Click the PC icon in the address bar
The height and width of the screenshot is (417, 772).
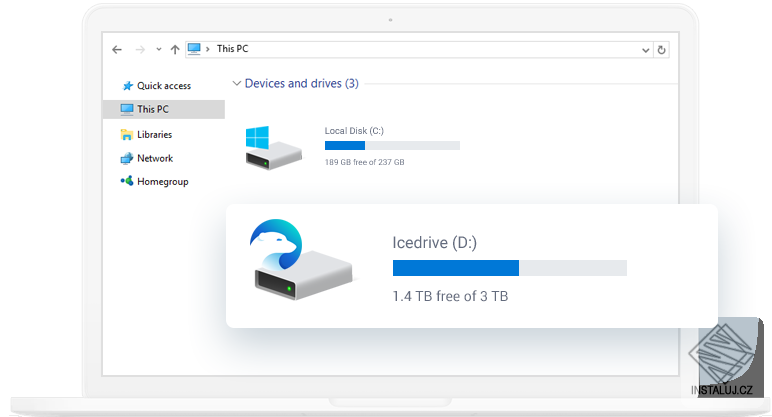pyautogui.click(x=194, y=49)
